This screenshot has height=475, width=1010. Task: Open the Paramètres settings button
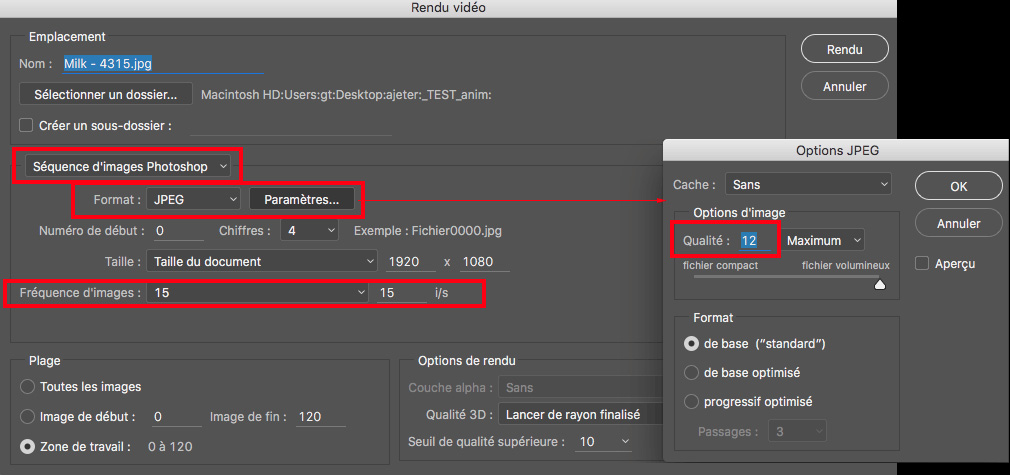[301, 199]
